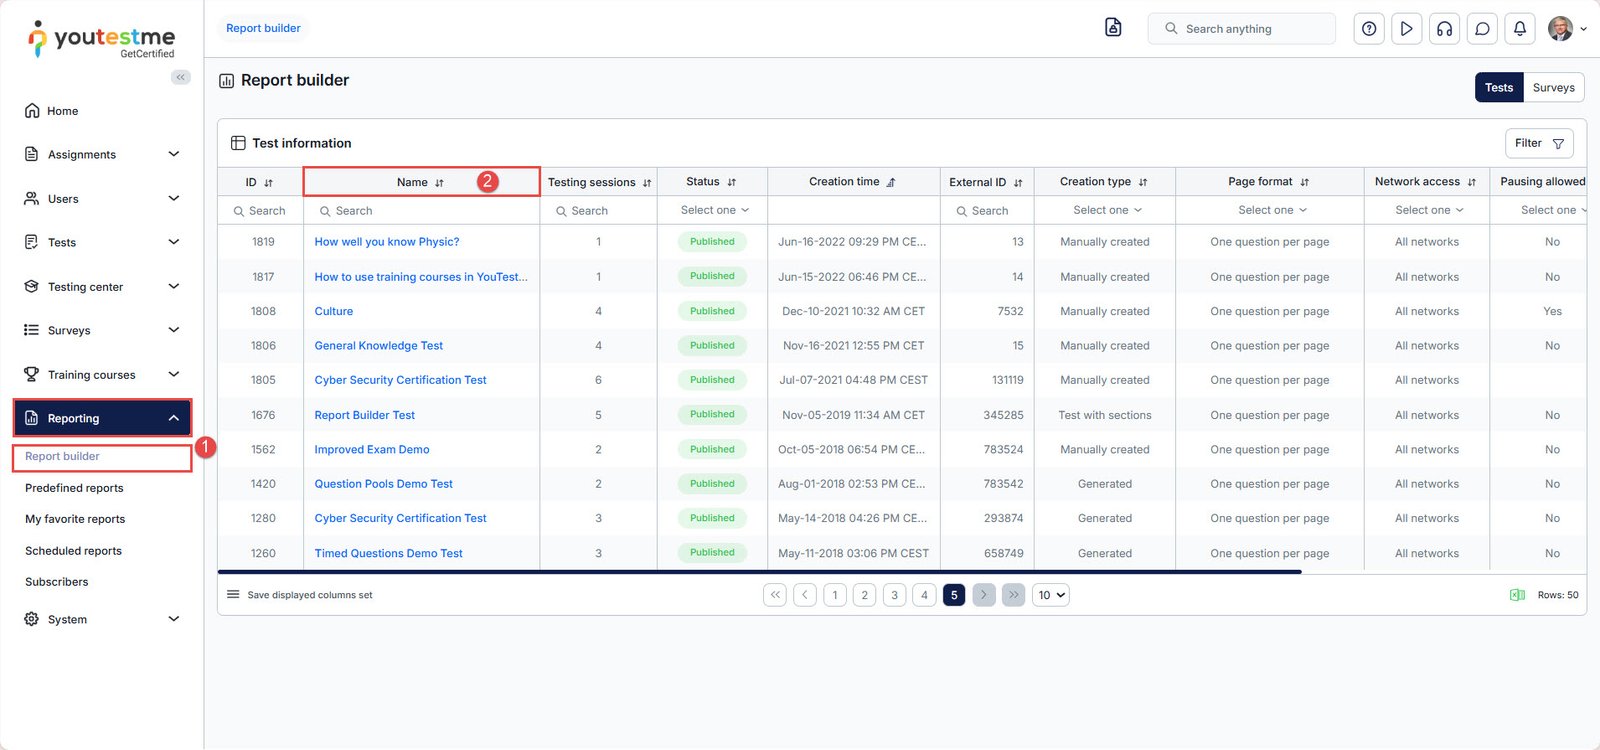Open Predefined reports in sidebar
Screen dimensions: 1600x750
tap(74, 488)
